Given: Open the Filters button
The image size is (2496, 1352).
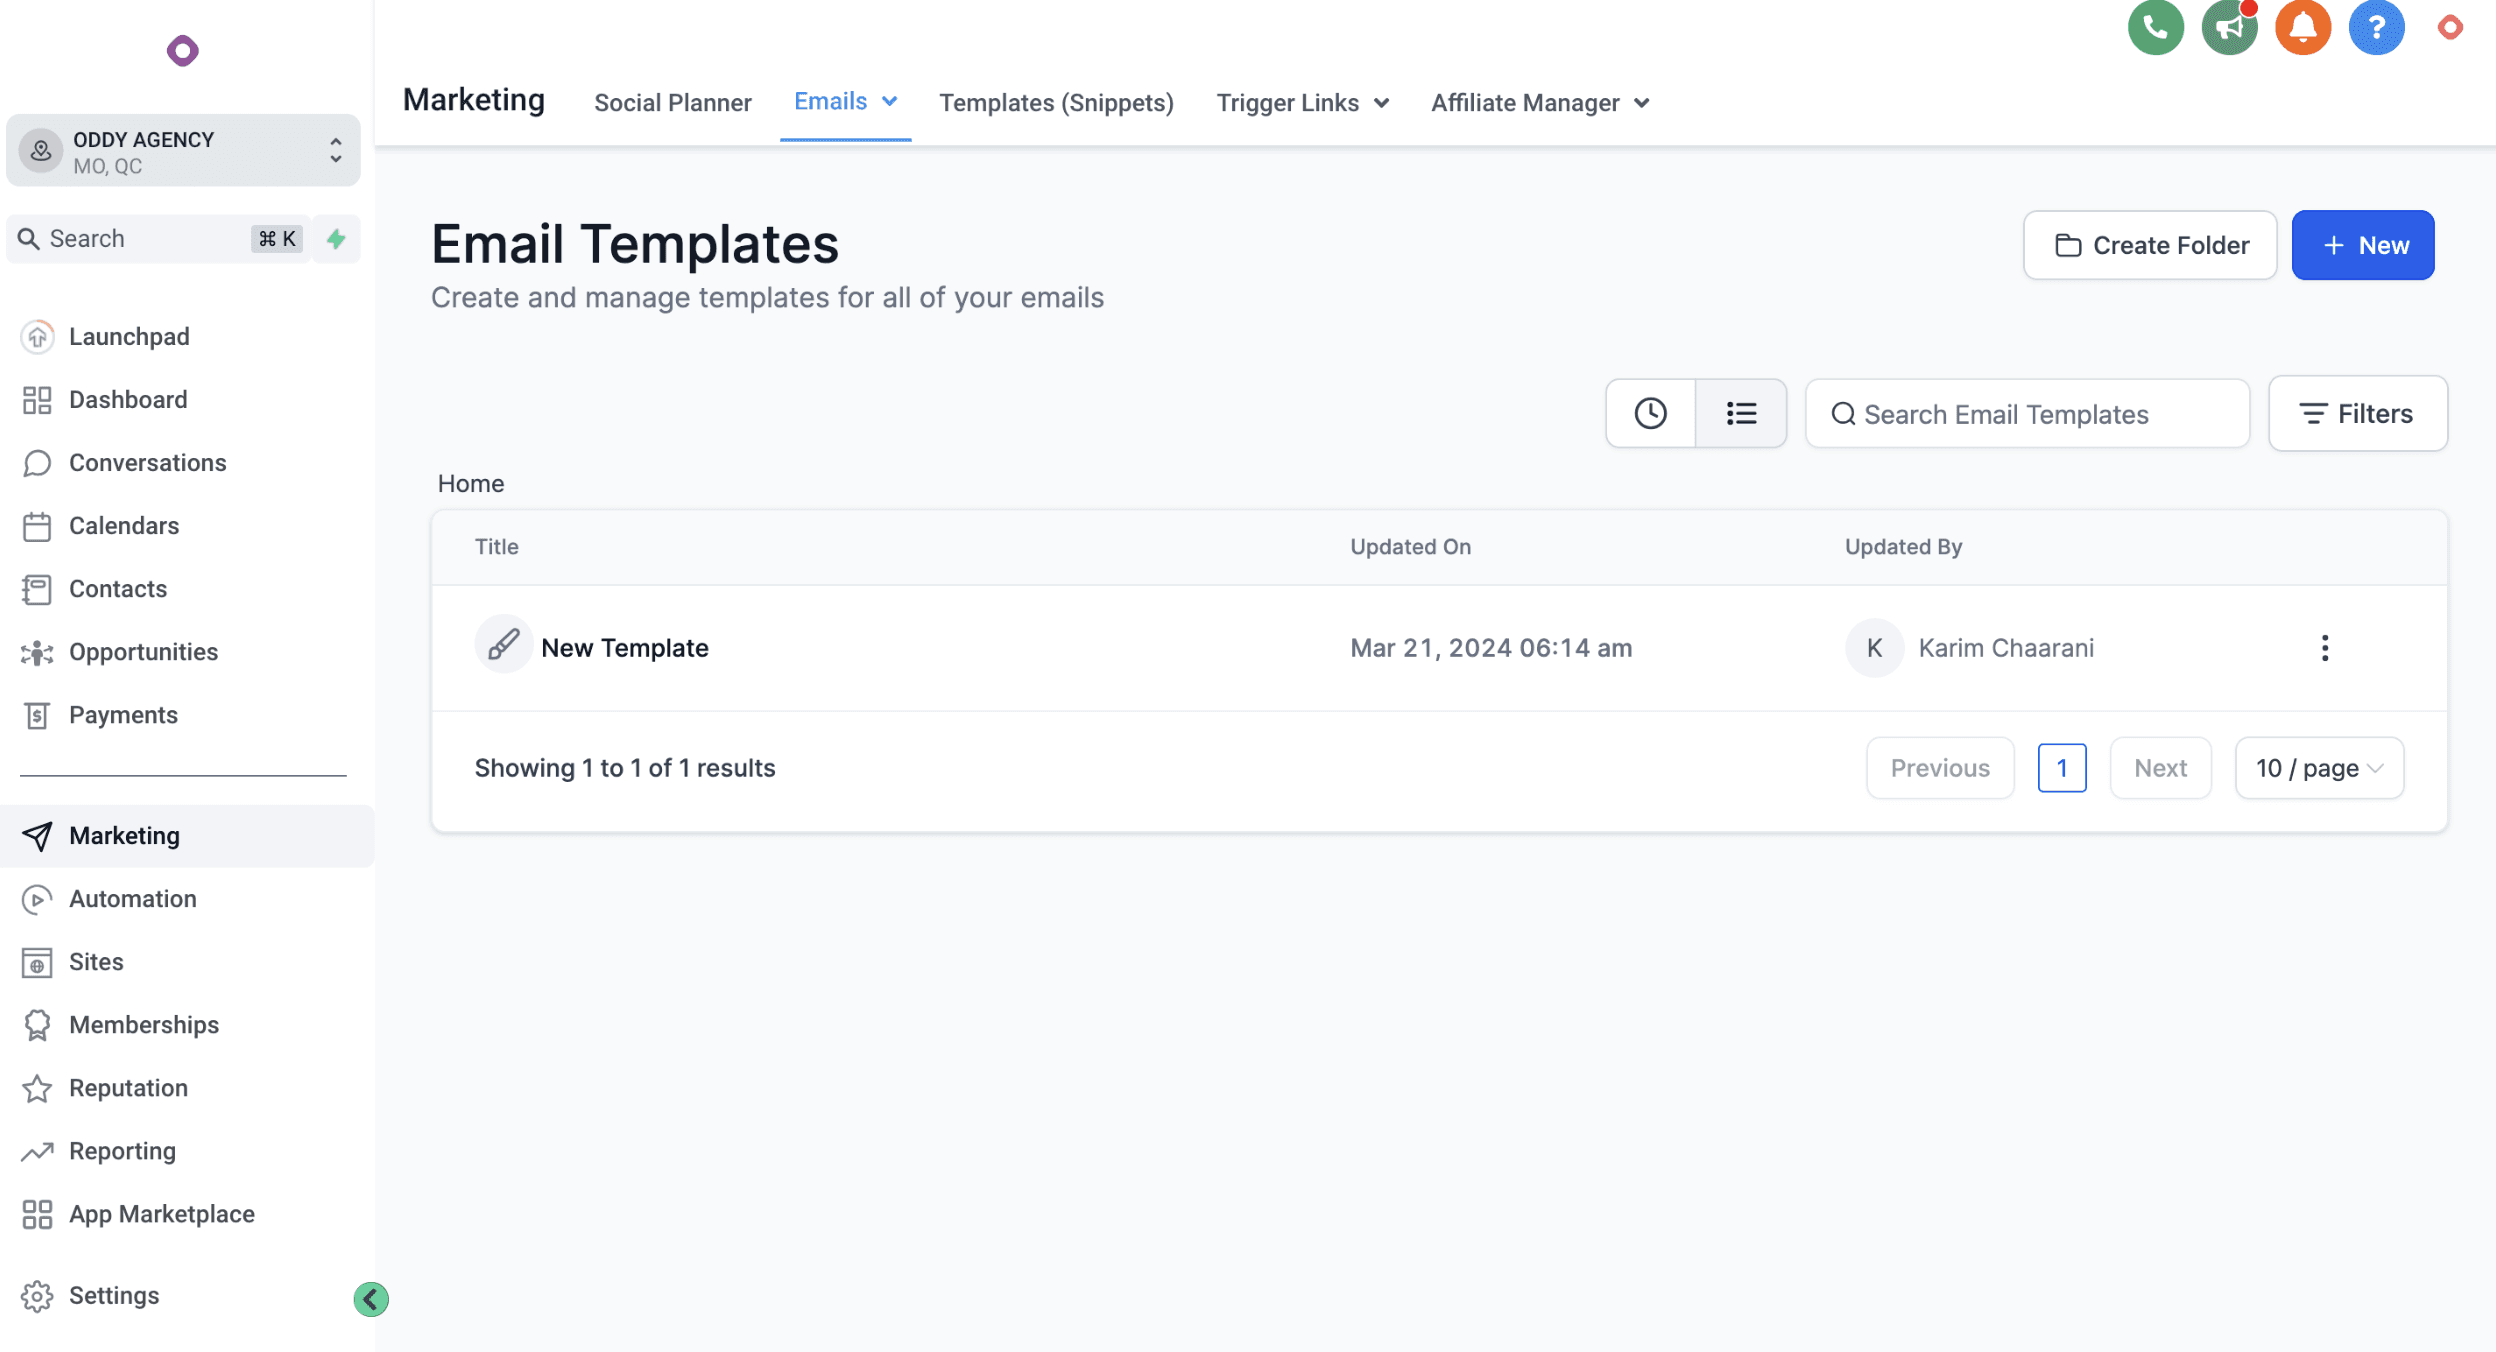Looking at the screenshot, I should (x=2357, y=414).
